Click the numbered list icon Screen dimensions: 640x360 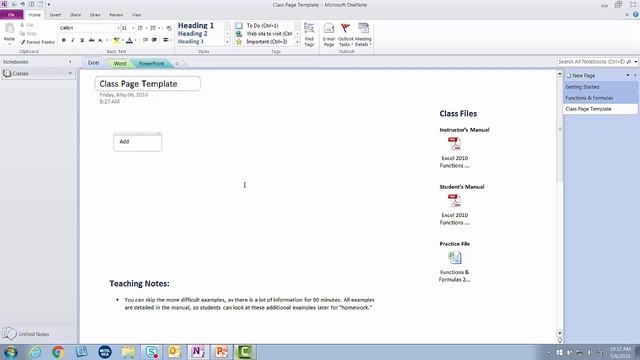click(x=153, y=28)
